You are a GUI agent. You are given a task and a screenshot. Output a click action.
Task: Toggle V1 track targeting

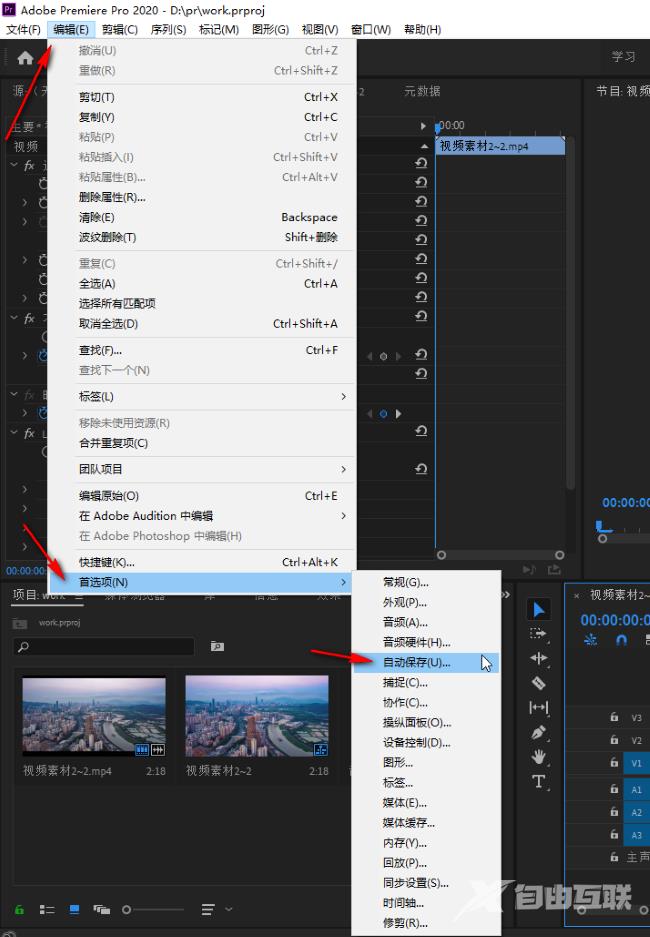636,763
